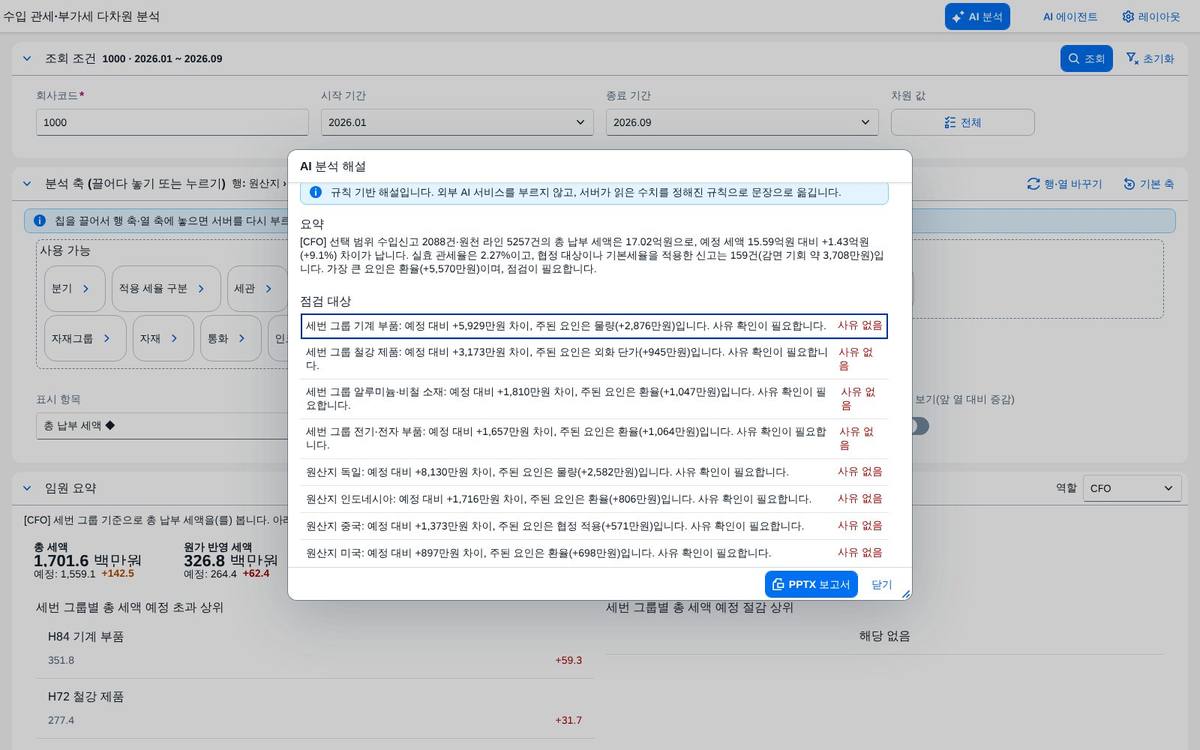This screenshot has width=1200, height=750.
Task: Select the 원산지 중국 check item
Action: pyautogui.click(x=594, y=526)
